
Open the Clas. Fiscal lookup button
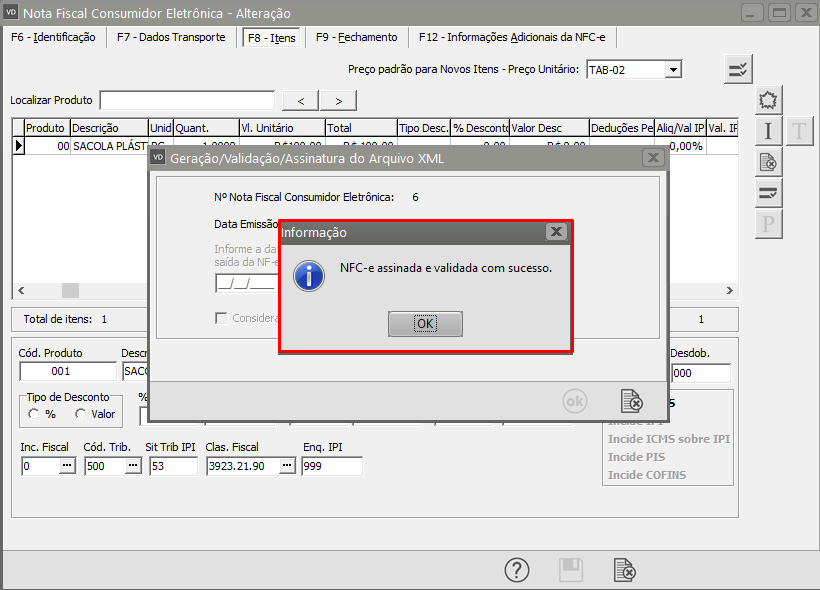tap(287, 466)
